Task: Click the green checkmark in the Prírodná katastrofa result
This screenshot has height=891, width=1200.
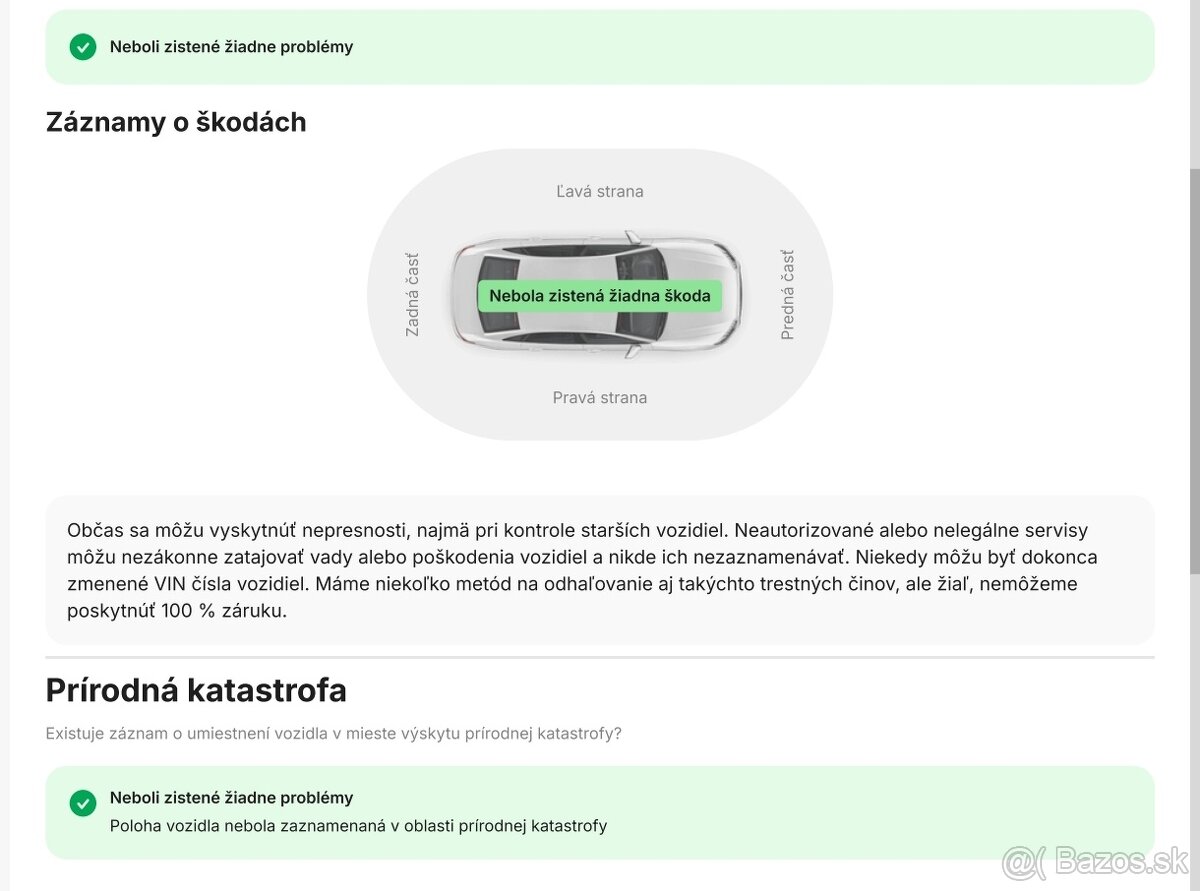Action: tap(83, 803)
